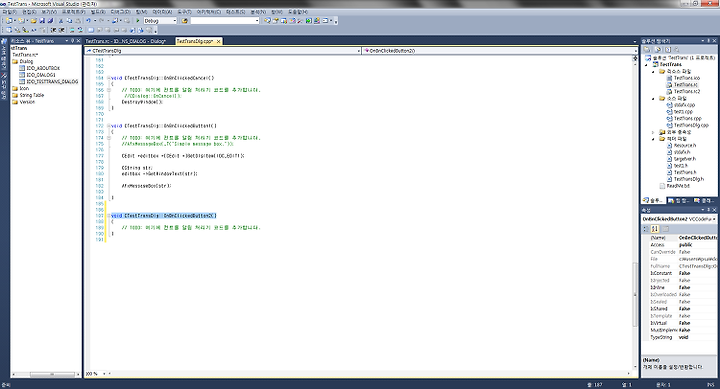Click the Navigate Backward toolbar icon
This screenshot has width=720, height=389.
114,21
